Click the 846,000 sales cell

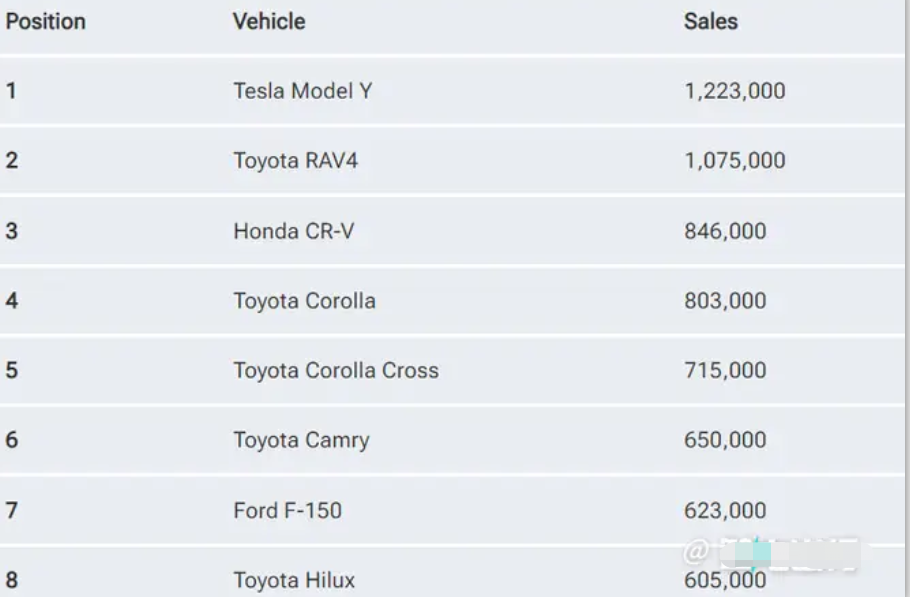pos(724,231)
